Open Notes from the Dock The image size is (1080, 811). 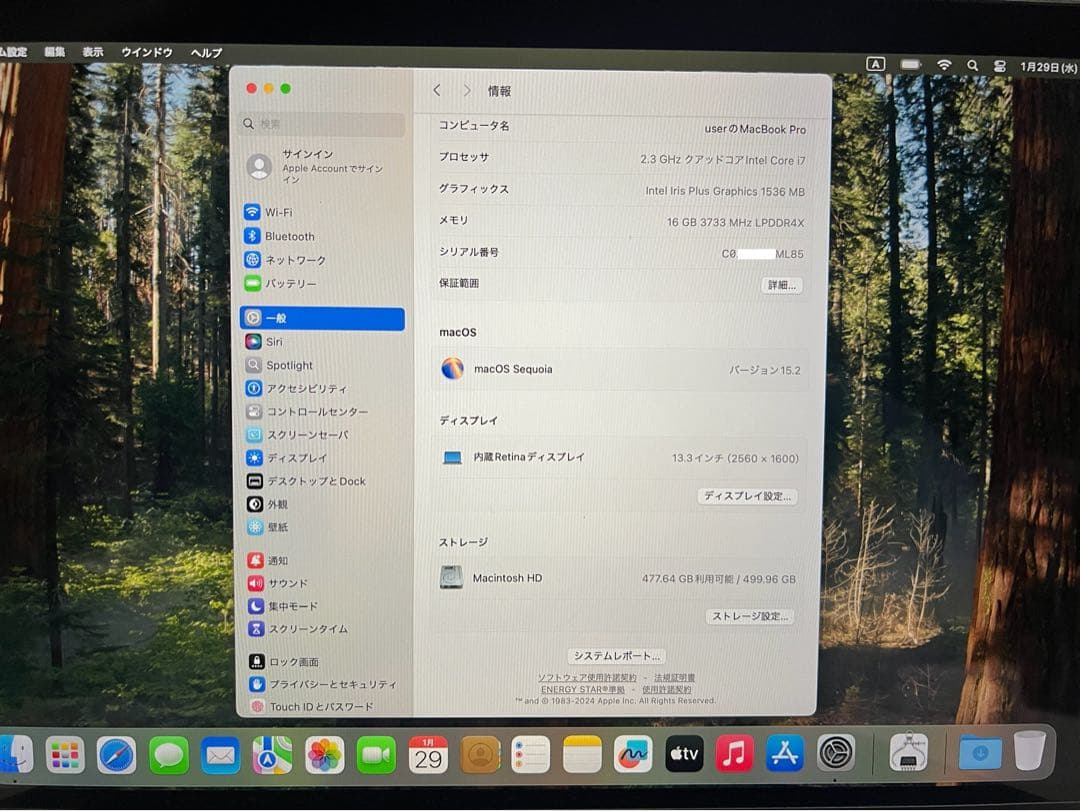click(582, 754)
